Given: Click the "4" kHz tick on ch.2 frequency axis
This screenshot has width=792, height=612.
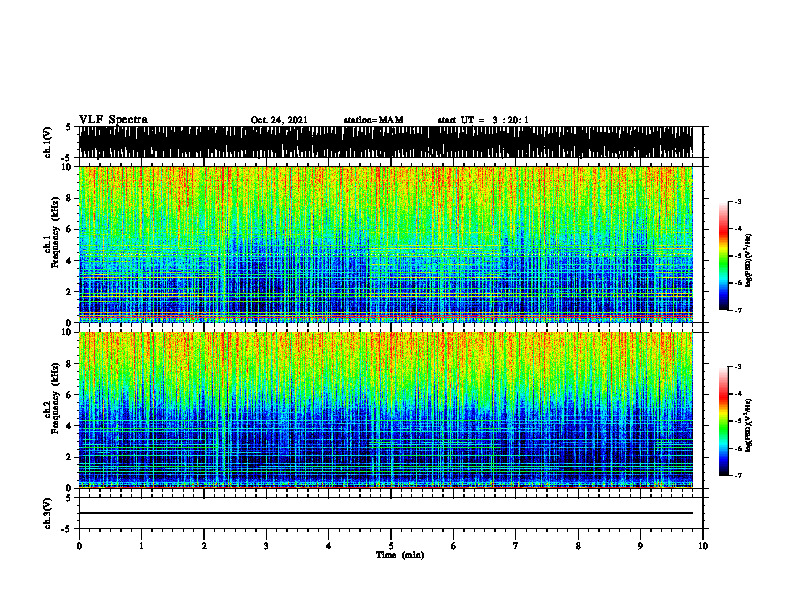Looking at the screenshot, I should tap(70, 426).
